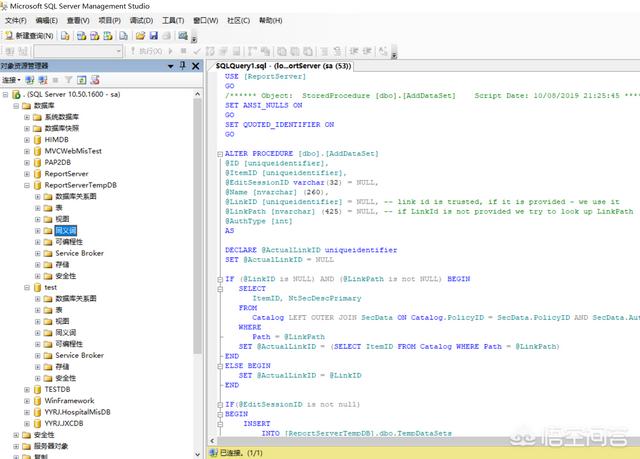This screenshot has width=640, height=459.
Task: Select the highlighted 同义词 folder under ReportServerTempDB
Action: [66, 231]
